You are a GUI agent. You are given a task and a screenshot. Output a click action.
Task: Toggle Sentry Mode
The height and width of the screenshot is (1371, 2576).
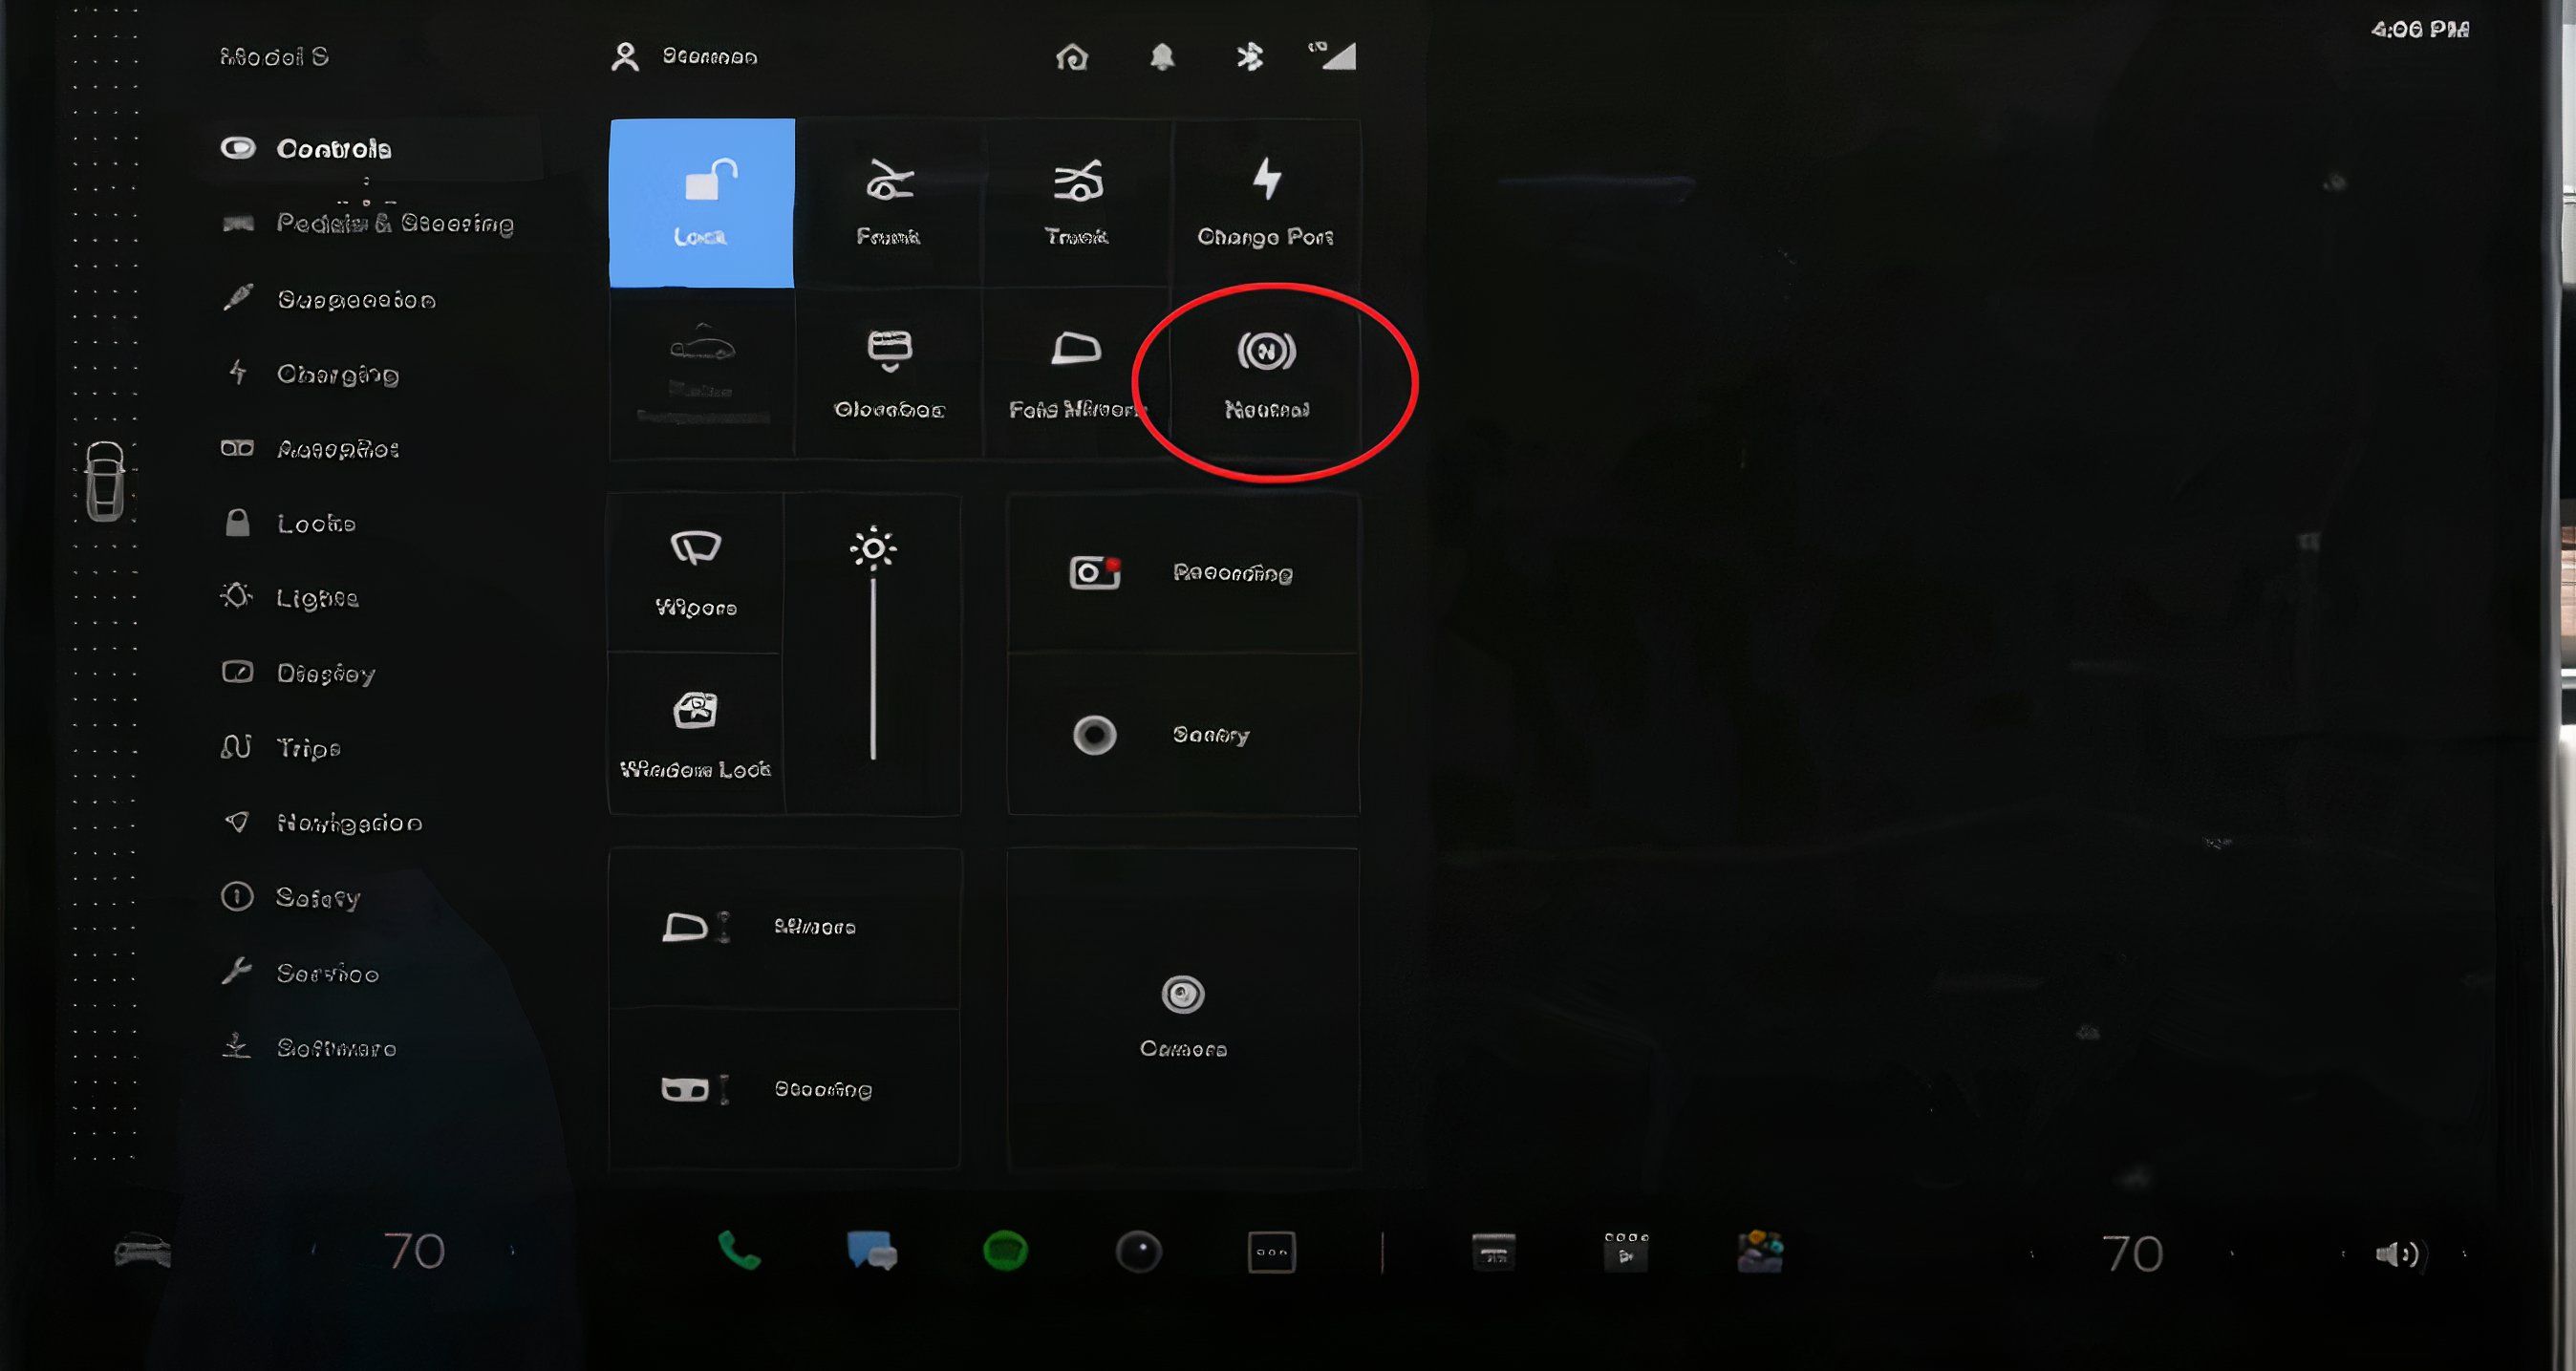[x=1183, y=735]
